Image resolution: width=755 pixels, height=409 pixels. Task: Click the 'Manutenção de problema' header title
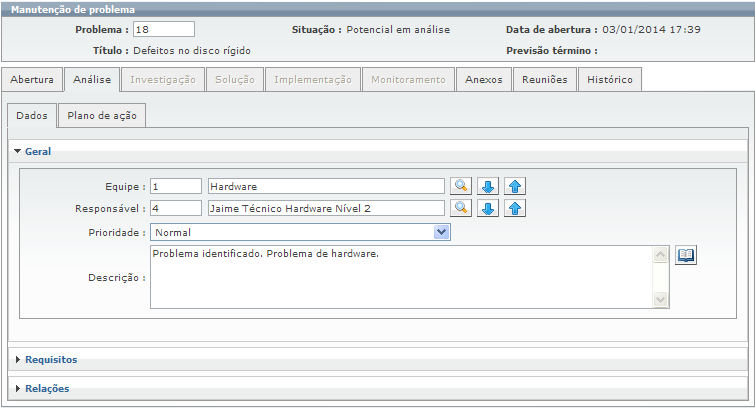(x=73, y=10)
